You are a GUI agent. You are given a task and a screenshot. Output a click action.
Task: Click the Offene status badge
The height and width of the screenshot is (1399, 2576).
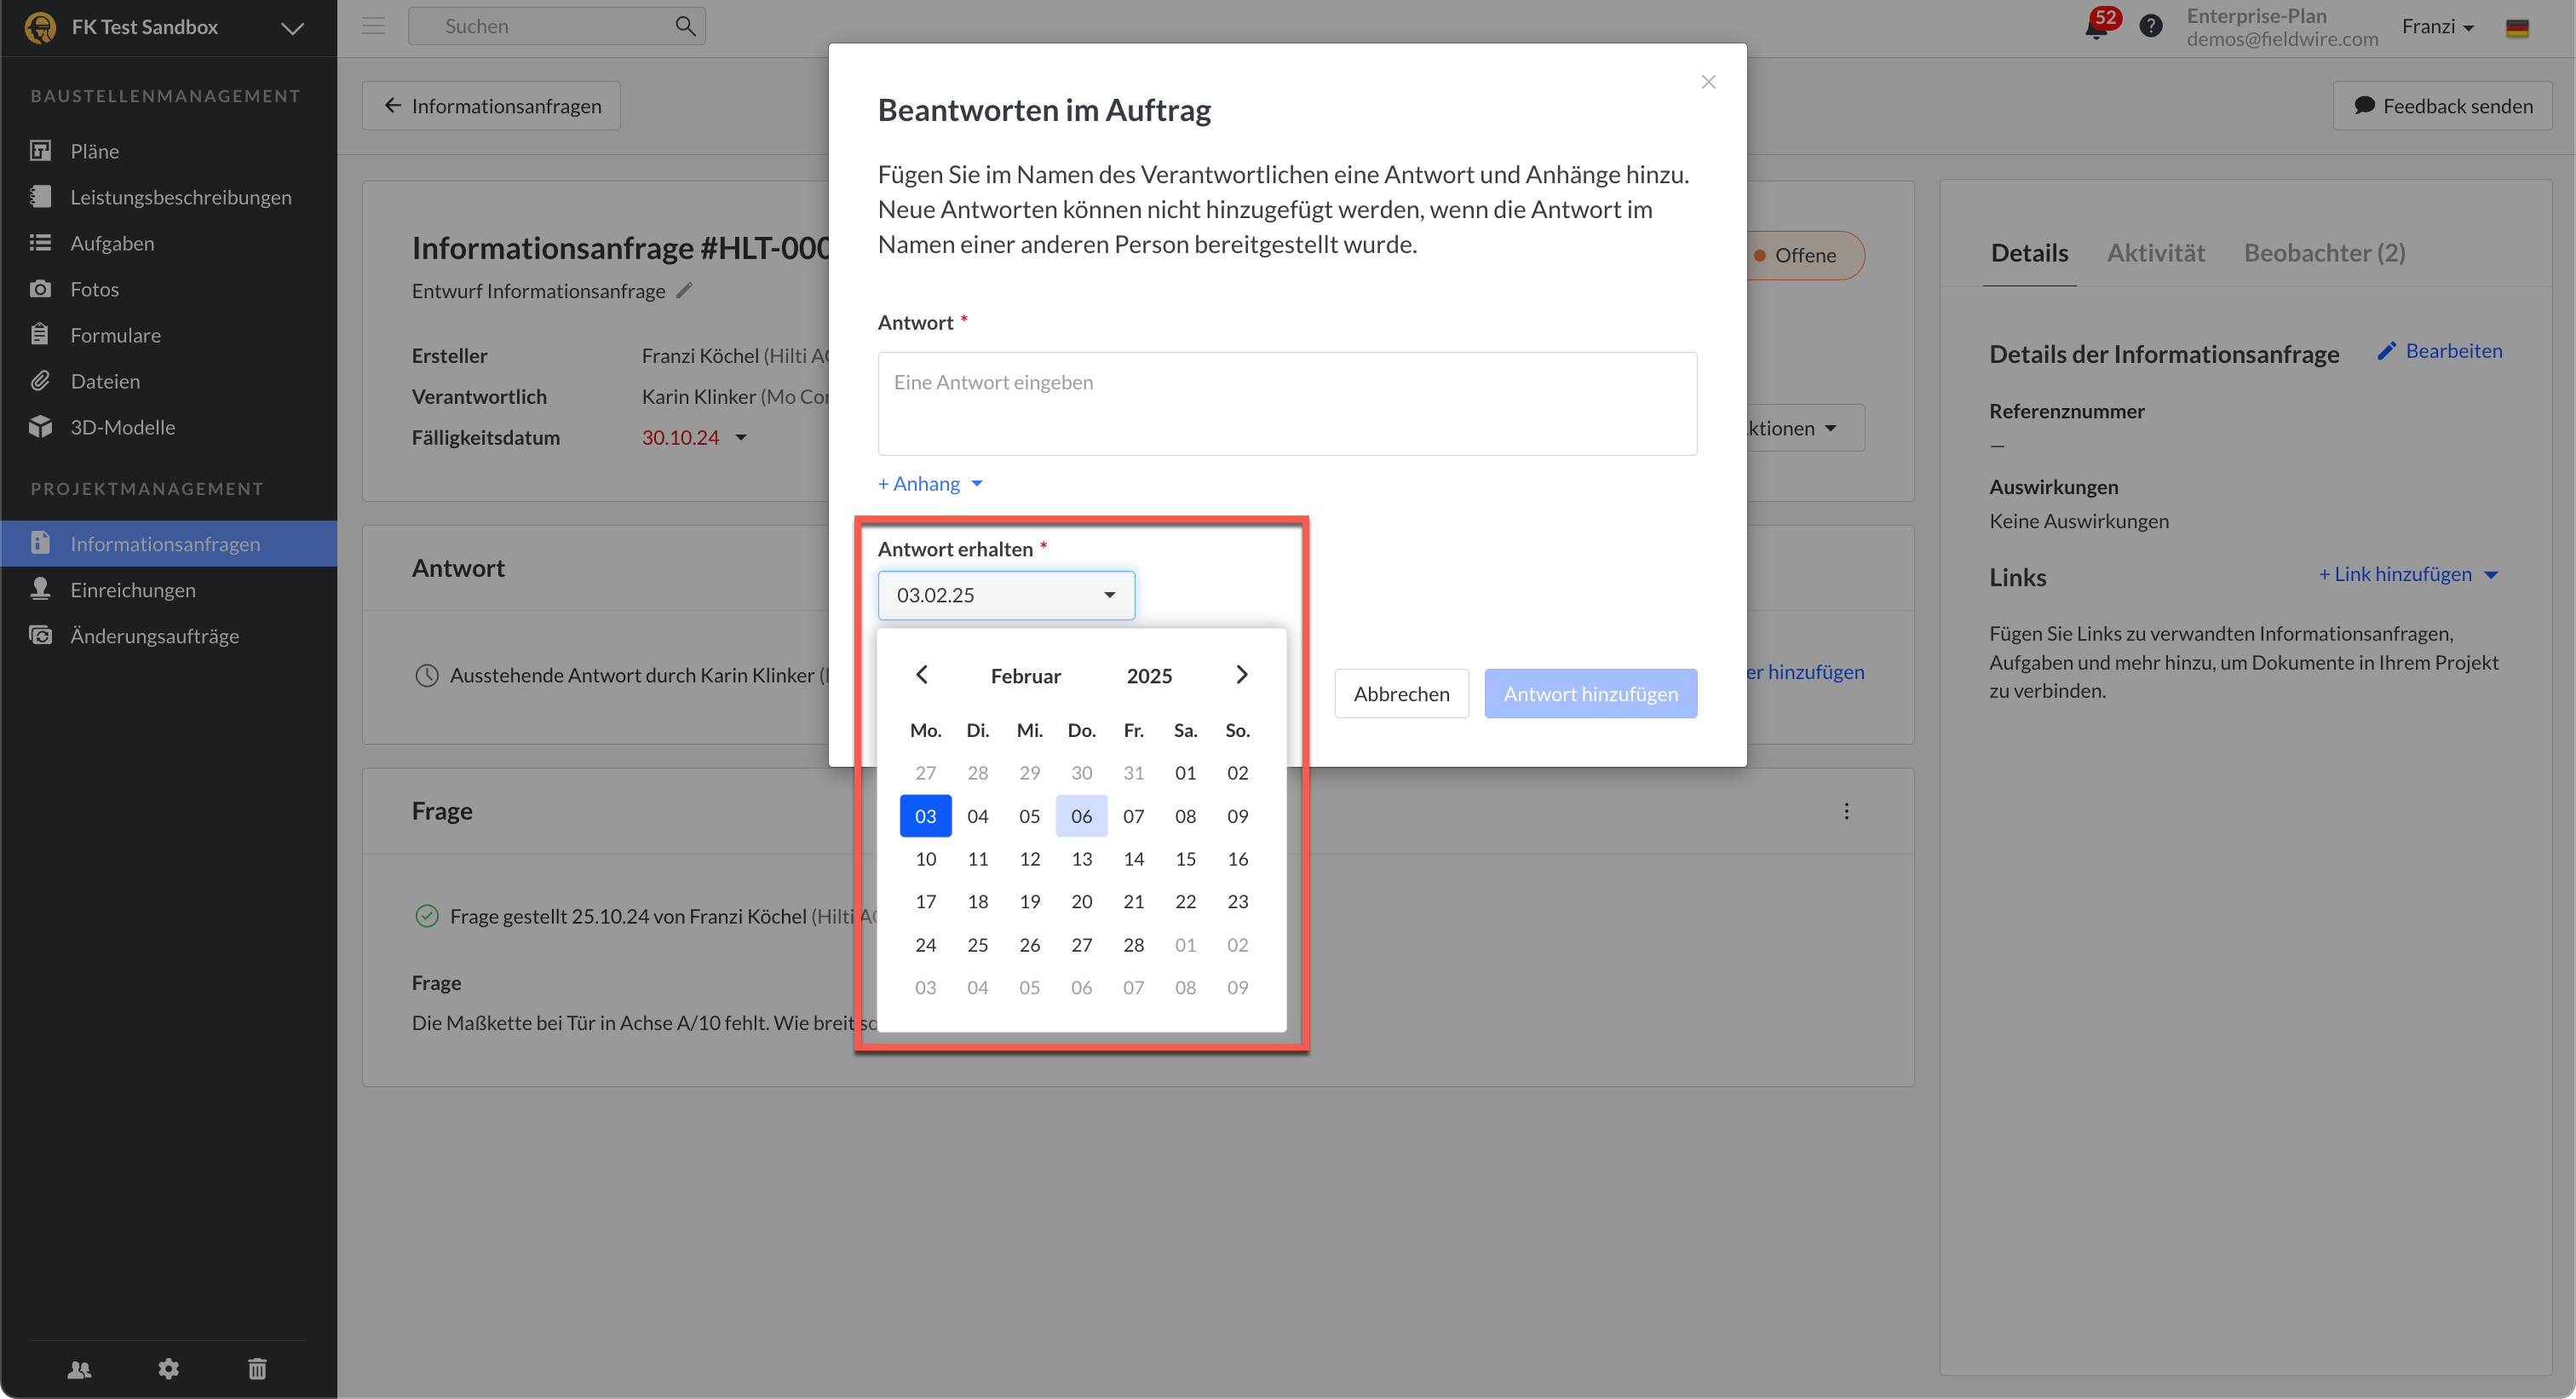click(x=1804, y=255)
